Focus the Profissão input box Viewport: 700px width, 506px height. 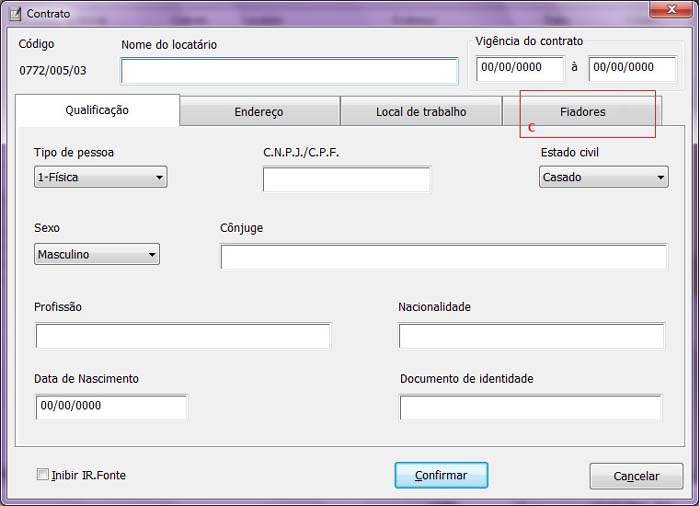(183, 336)
